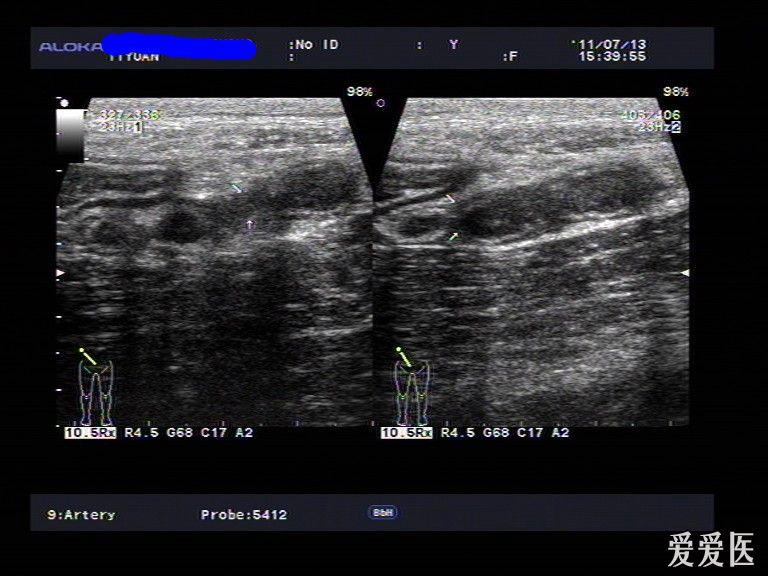Click the left 10.5Rx frequency label
Screen dimensions: 768x576
90,433
